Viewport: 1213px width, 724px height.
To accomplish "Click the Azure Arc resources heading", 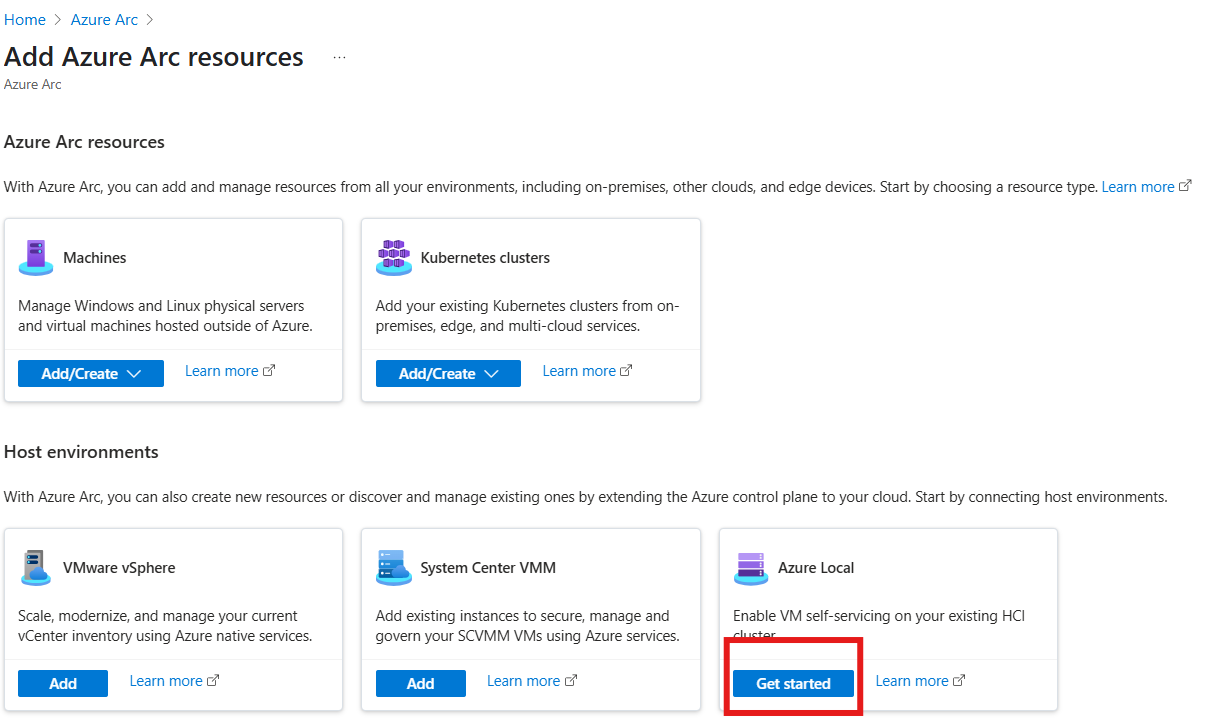I will [x=84, y=142].
